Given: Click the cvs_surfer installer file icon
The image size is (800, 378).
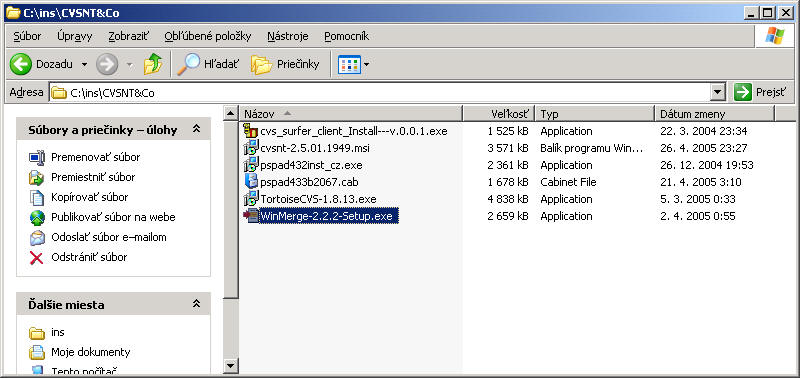Looking at the screenshot, I should click(251, 131).
